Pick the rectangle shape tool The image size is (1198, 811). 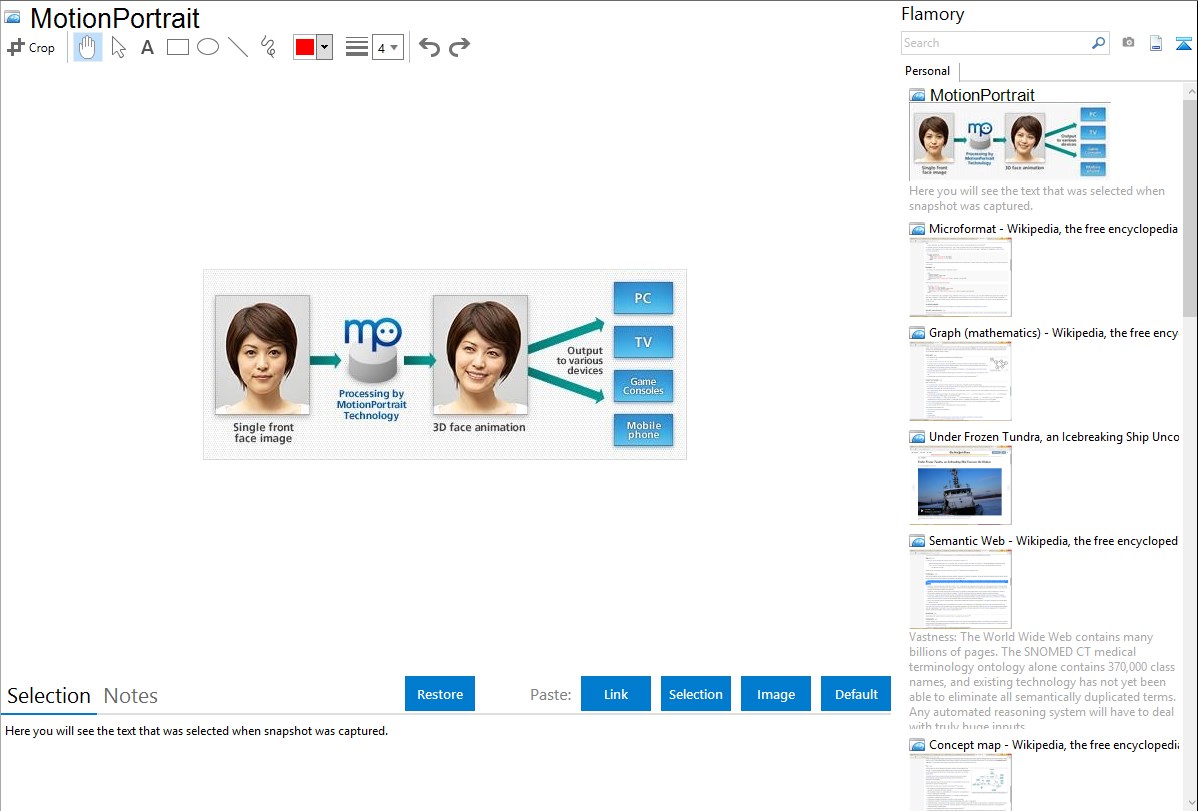[x=178, y=47]
